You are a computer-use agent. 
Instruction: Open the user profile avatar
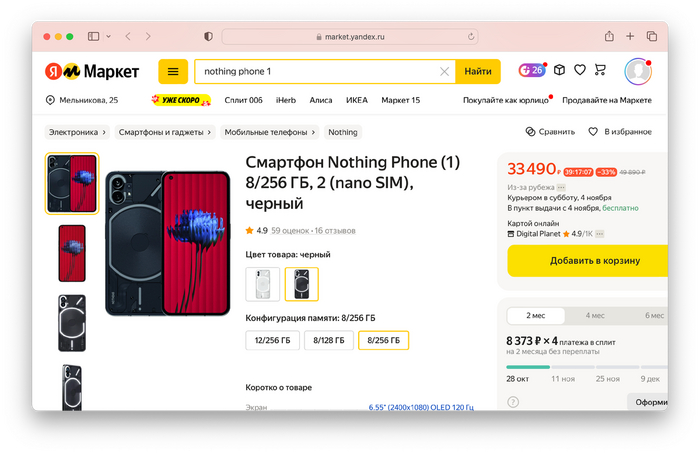637,71
